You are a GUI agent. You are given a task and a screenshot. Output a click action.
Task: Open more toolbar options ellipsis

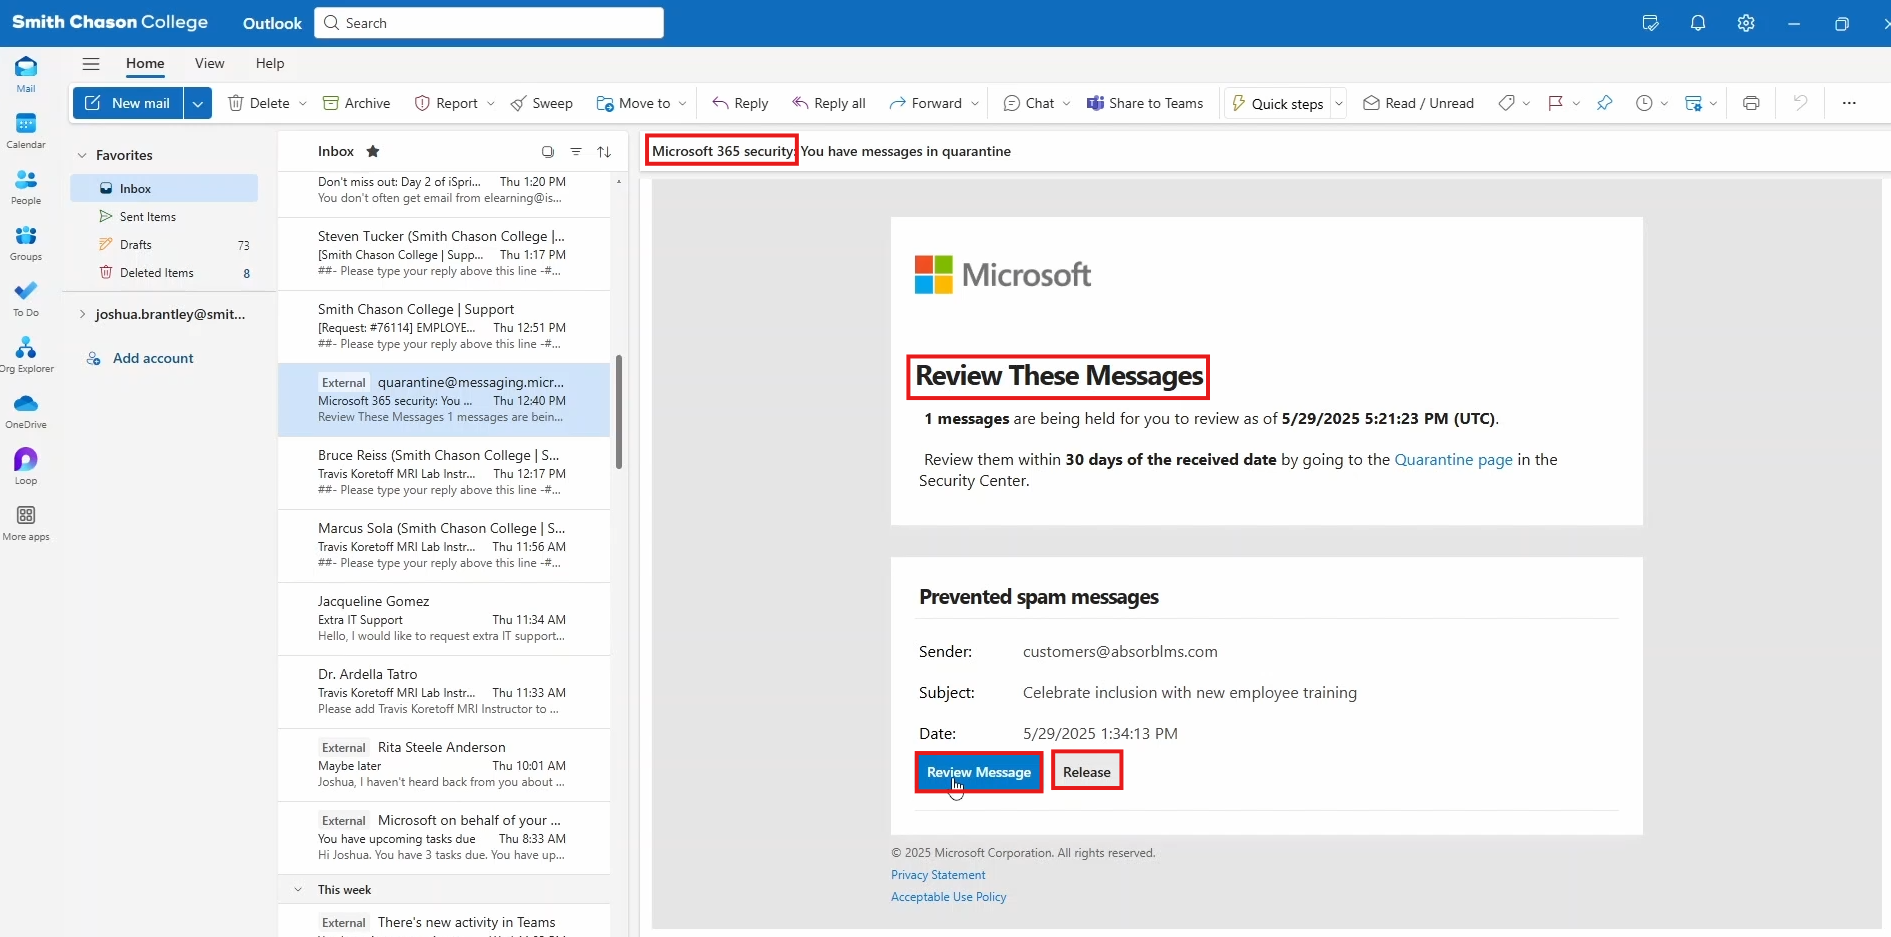coord(1849,103)
